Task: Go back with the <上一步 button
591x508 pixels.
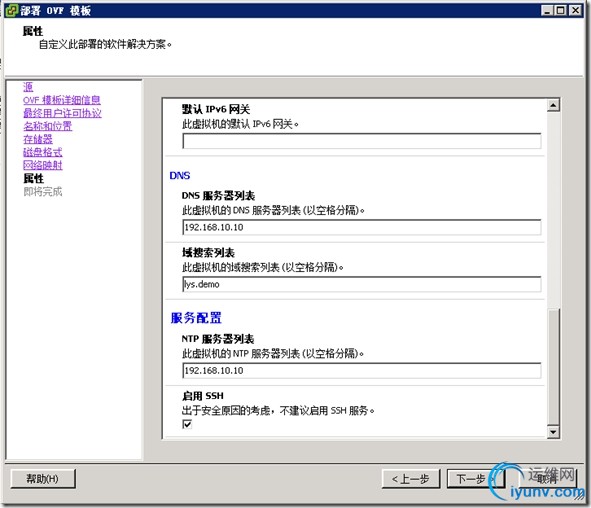Action: 411,479
